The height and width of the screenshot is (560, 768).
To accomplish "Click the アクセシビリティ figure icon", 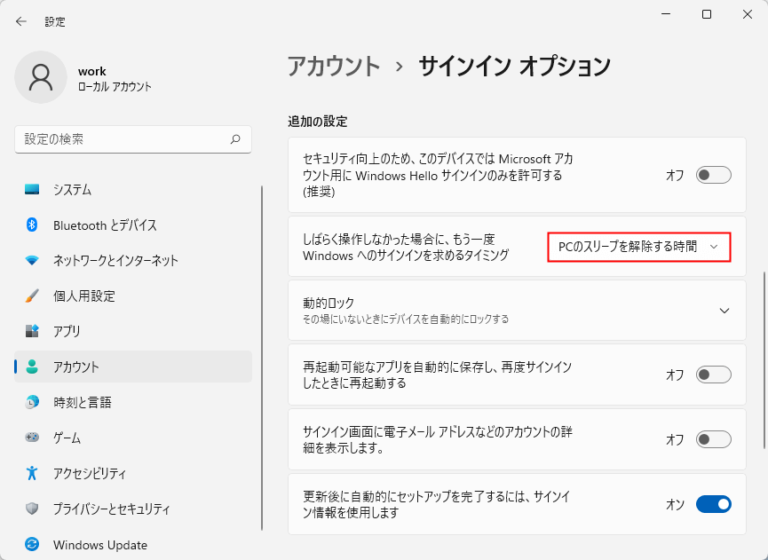I will 32,473.
